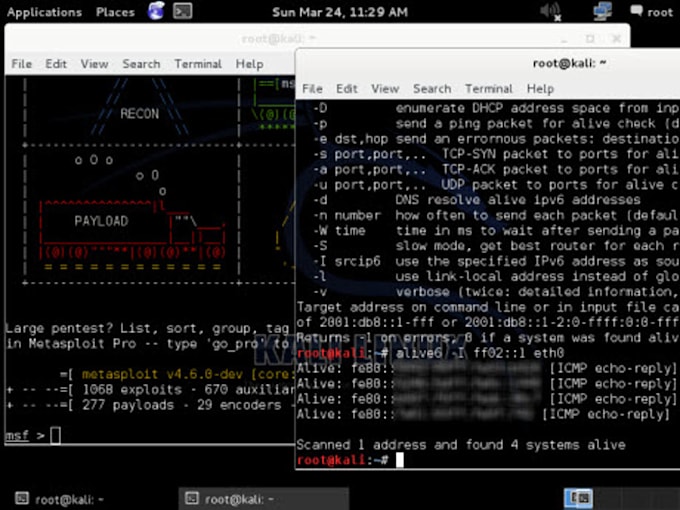Image resolution: width=680 pixels, height=510 pixels.
Task: Switch to first root@kali window in taskbar
Action: pyautogui.click(x=60, y=498)
